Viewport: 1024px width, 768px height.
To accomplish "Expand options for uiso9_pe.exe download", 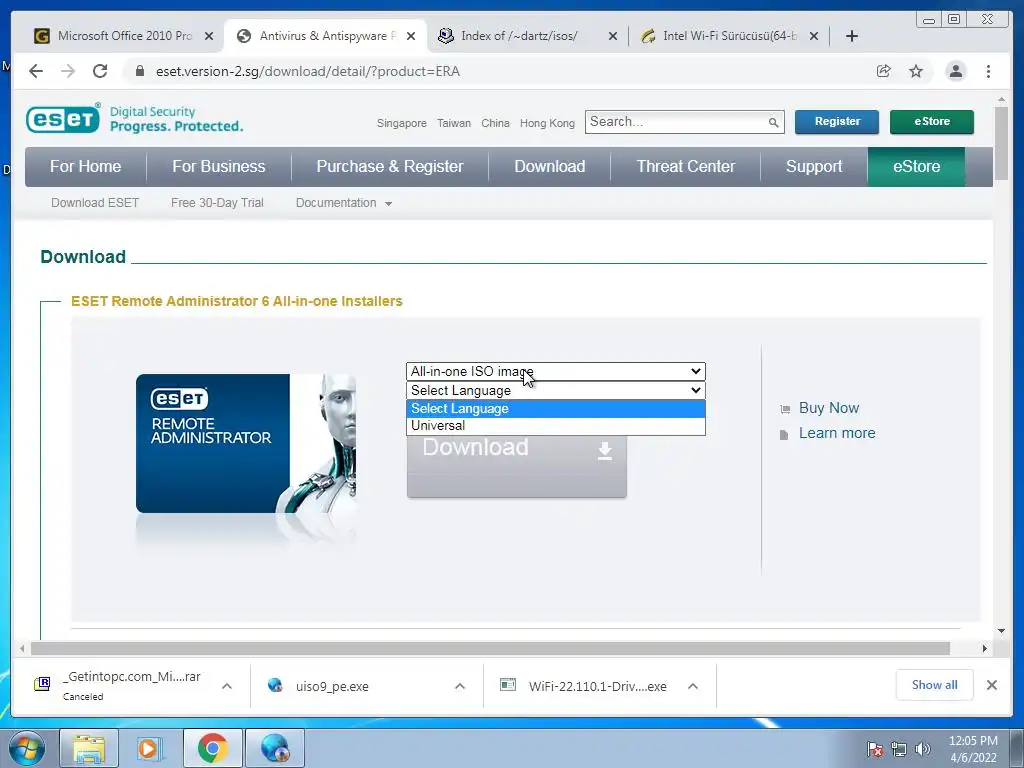I will click(460, 686).
